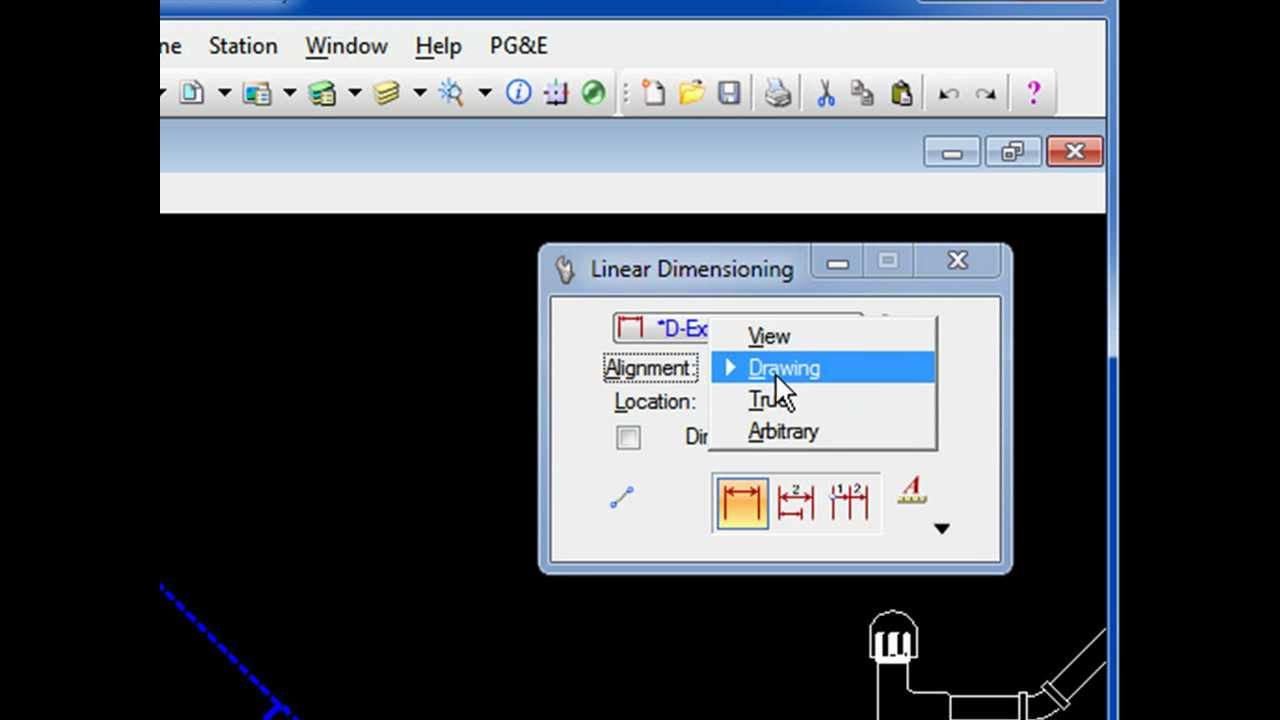Screen dimensions: 1280x720
Task: Create a new file
Action: 653,93
